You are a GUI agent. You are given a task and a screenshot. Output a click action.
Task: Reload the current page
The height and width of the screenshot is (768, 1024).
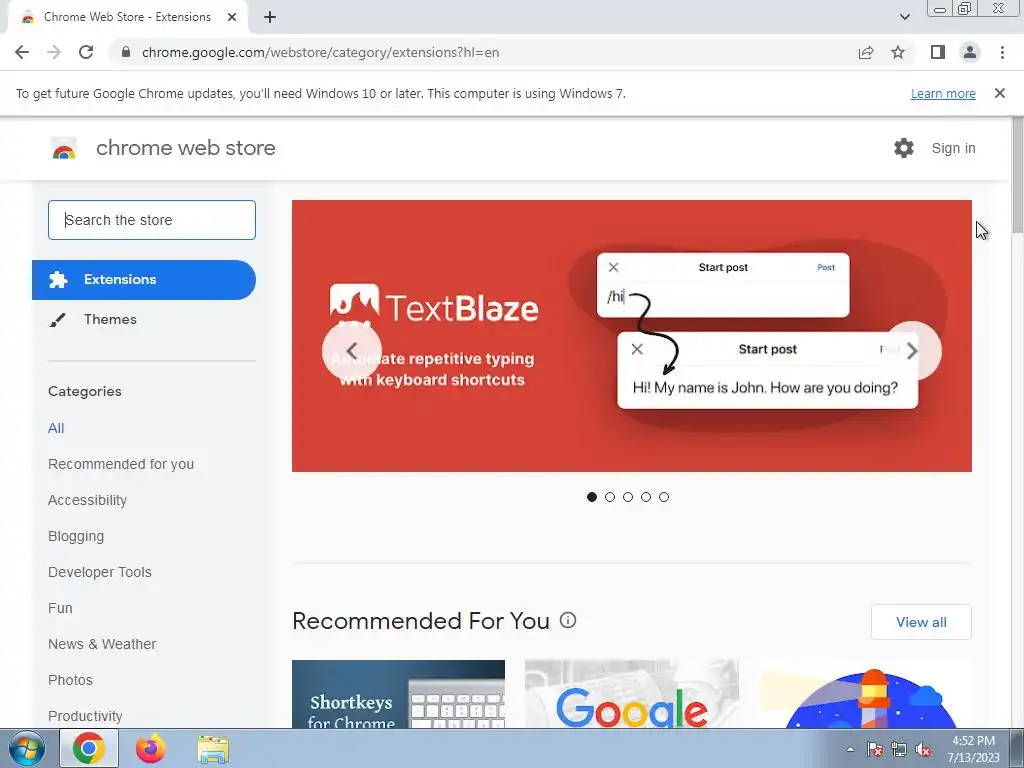86,52
